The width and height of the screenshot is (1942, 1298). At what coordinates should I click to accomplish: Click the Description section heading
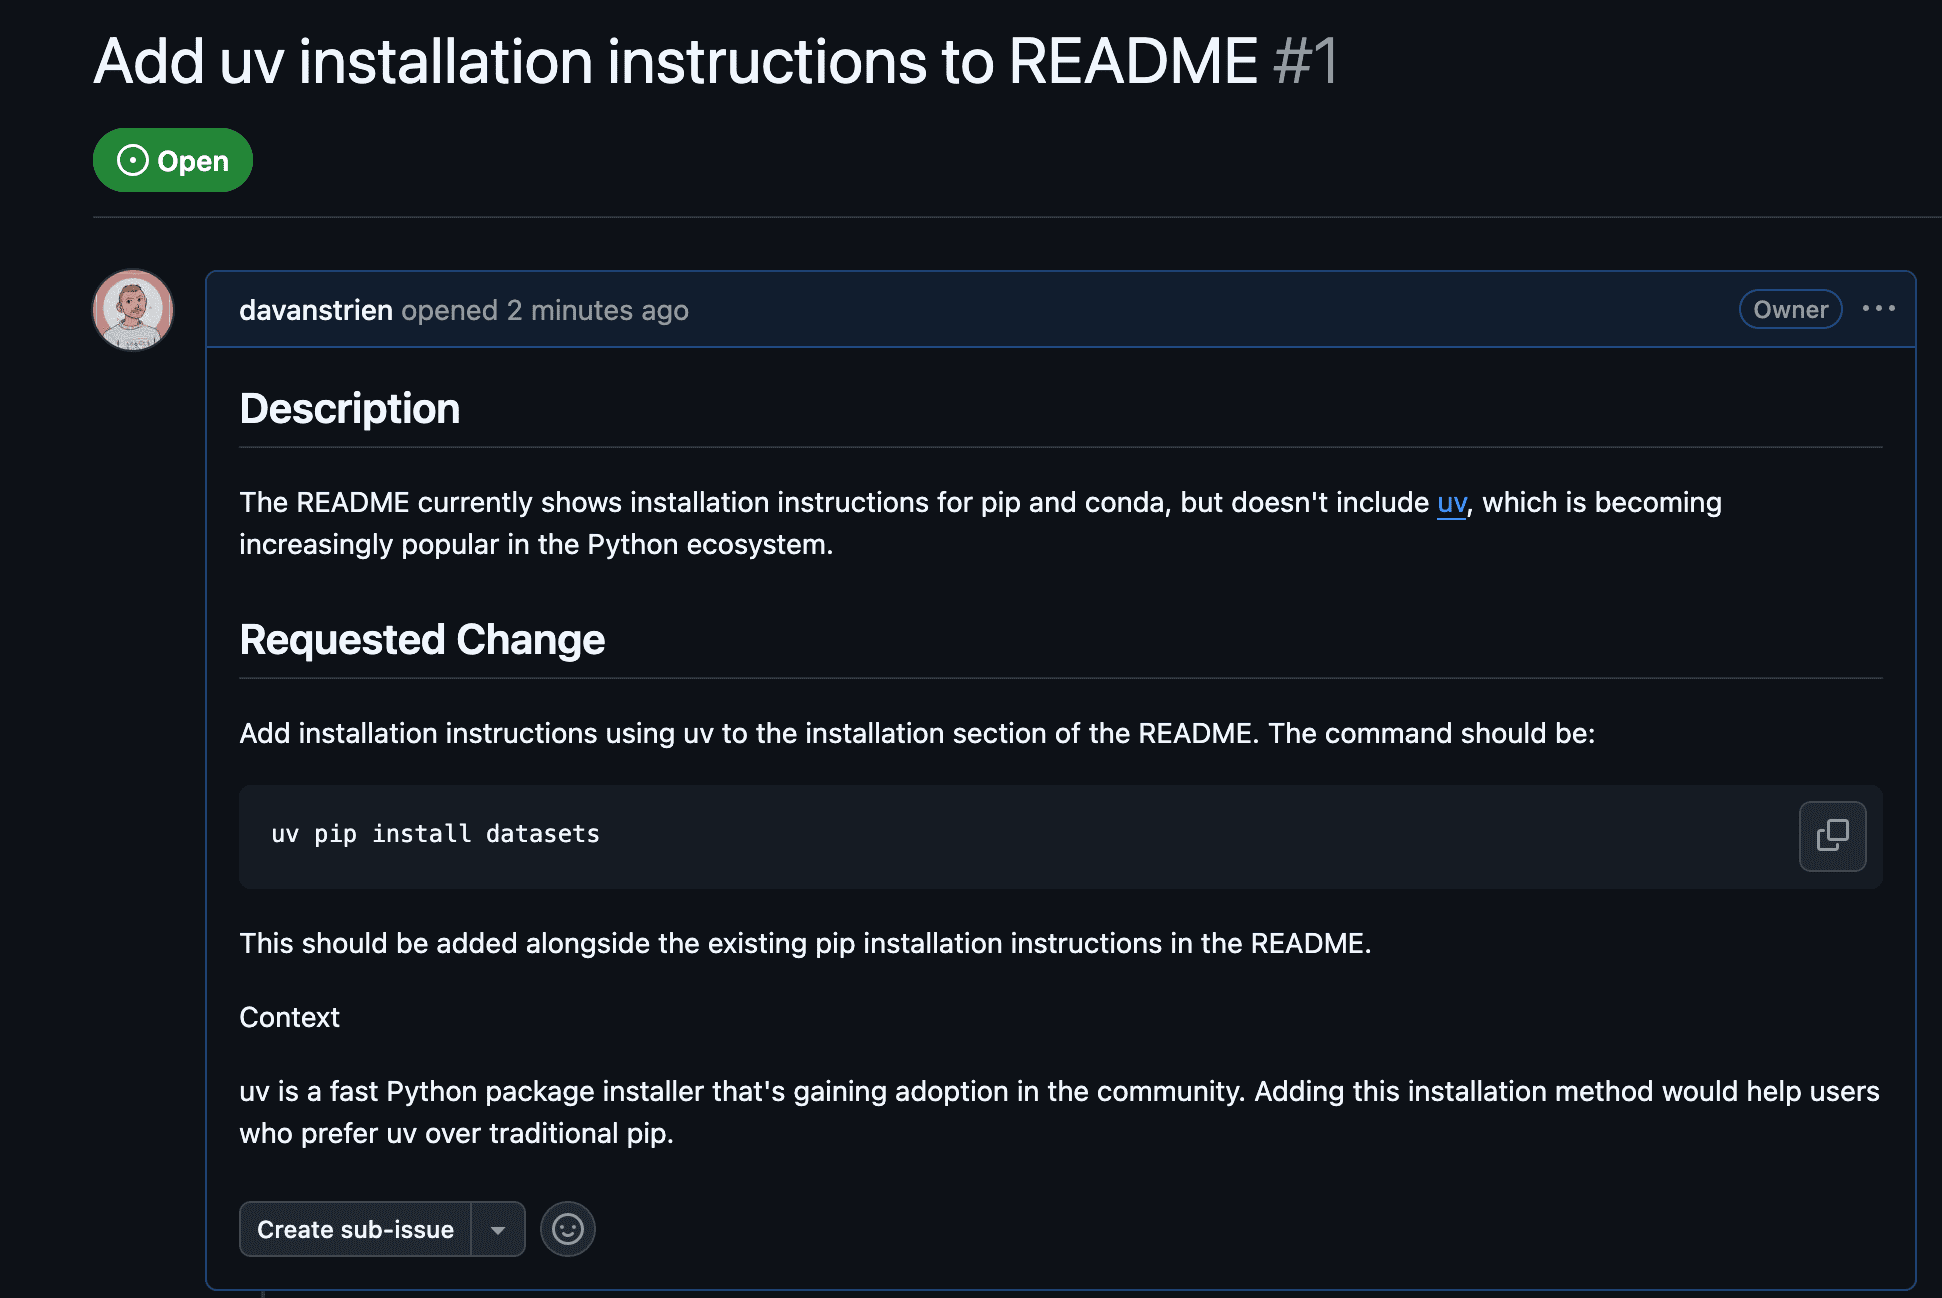click(349, 407)
